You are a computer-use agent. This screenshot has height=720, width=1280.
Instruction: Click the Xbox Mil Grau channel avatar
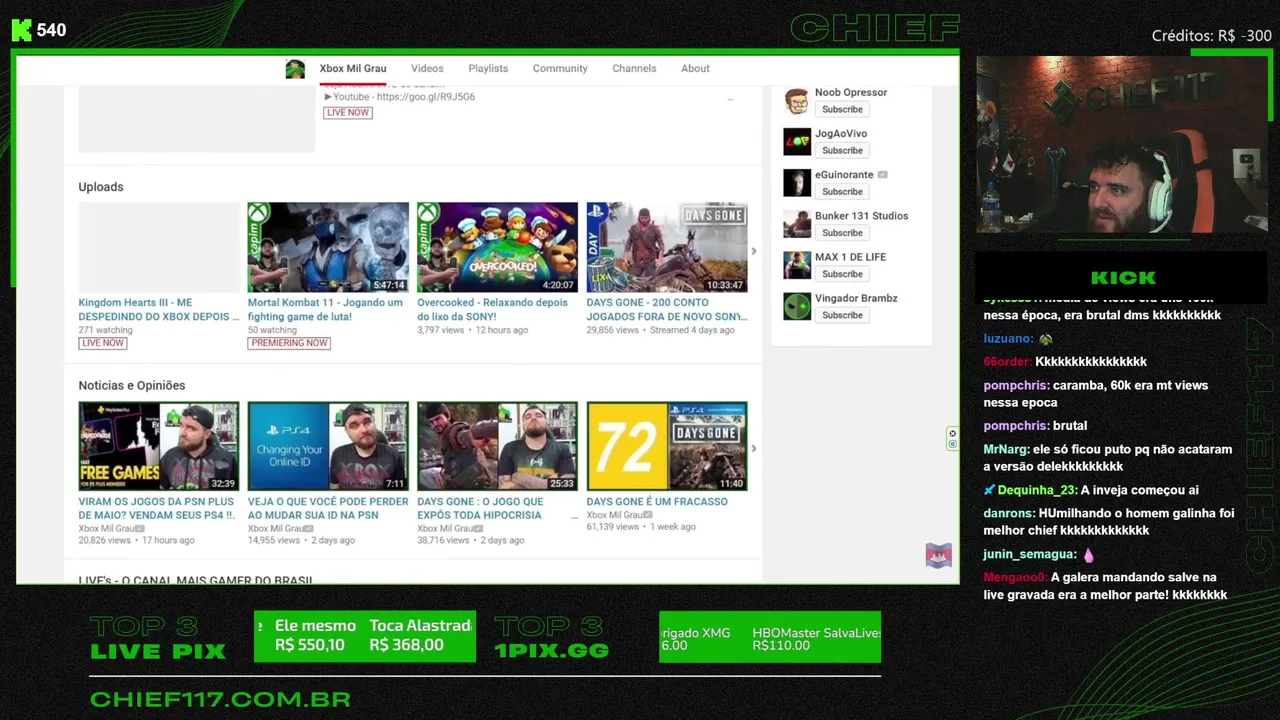[295, 69]
